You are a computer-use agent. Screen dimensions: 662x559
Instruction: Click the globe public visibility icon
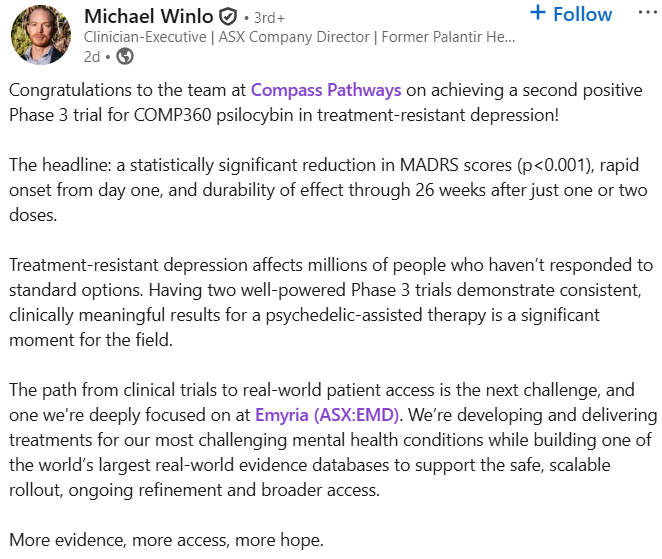(125, 57)
